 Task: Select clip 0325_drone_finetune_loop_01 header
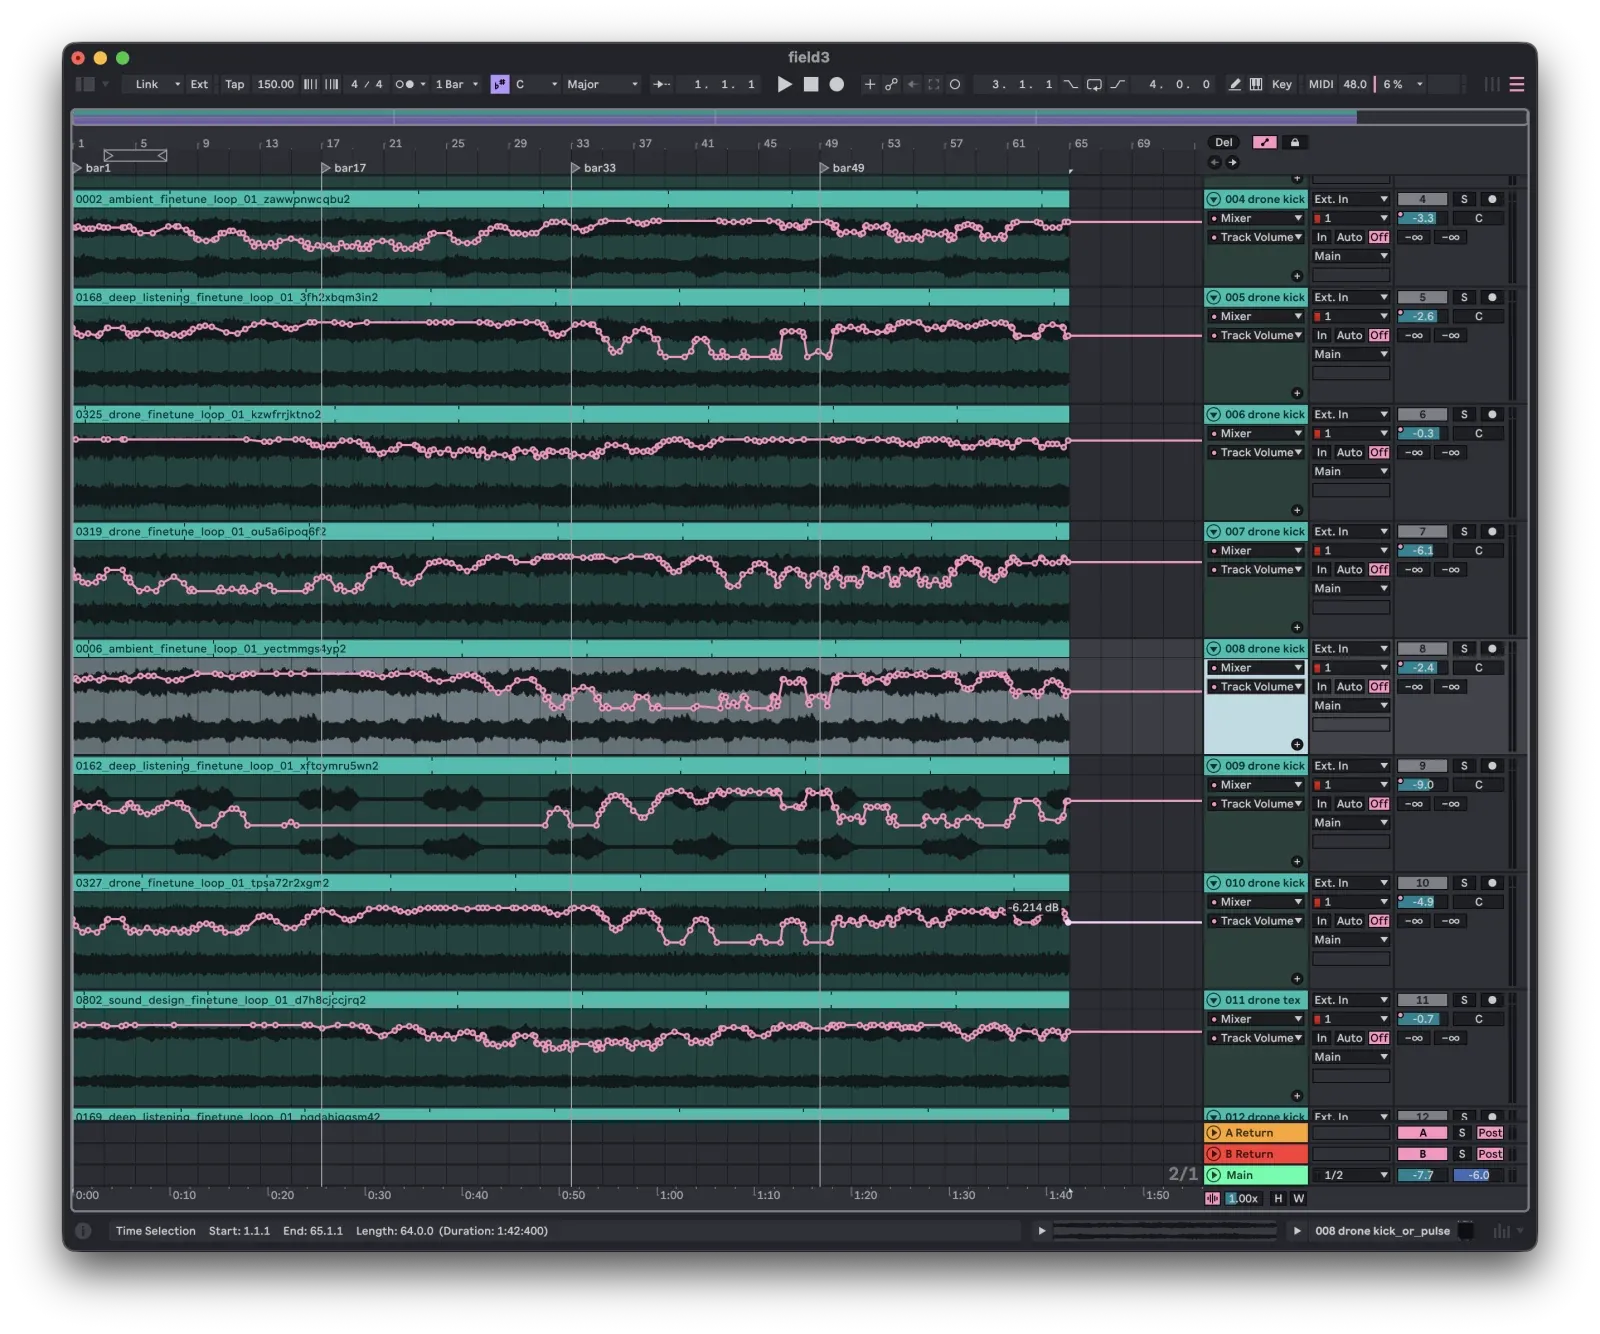point(571,414)
